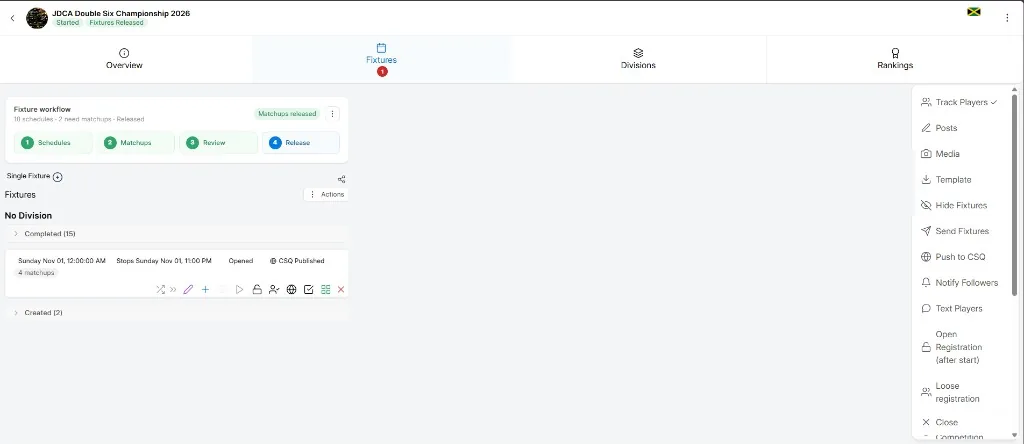Click the Fixtures Released status badge
Viewport: 1024px width, 444px height.
pos(118,22)
